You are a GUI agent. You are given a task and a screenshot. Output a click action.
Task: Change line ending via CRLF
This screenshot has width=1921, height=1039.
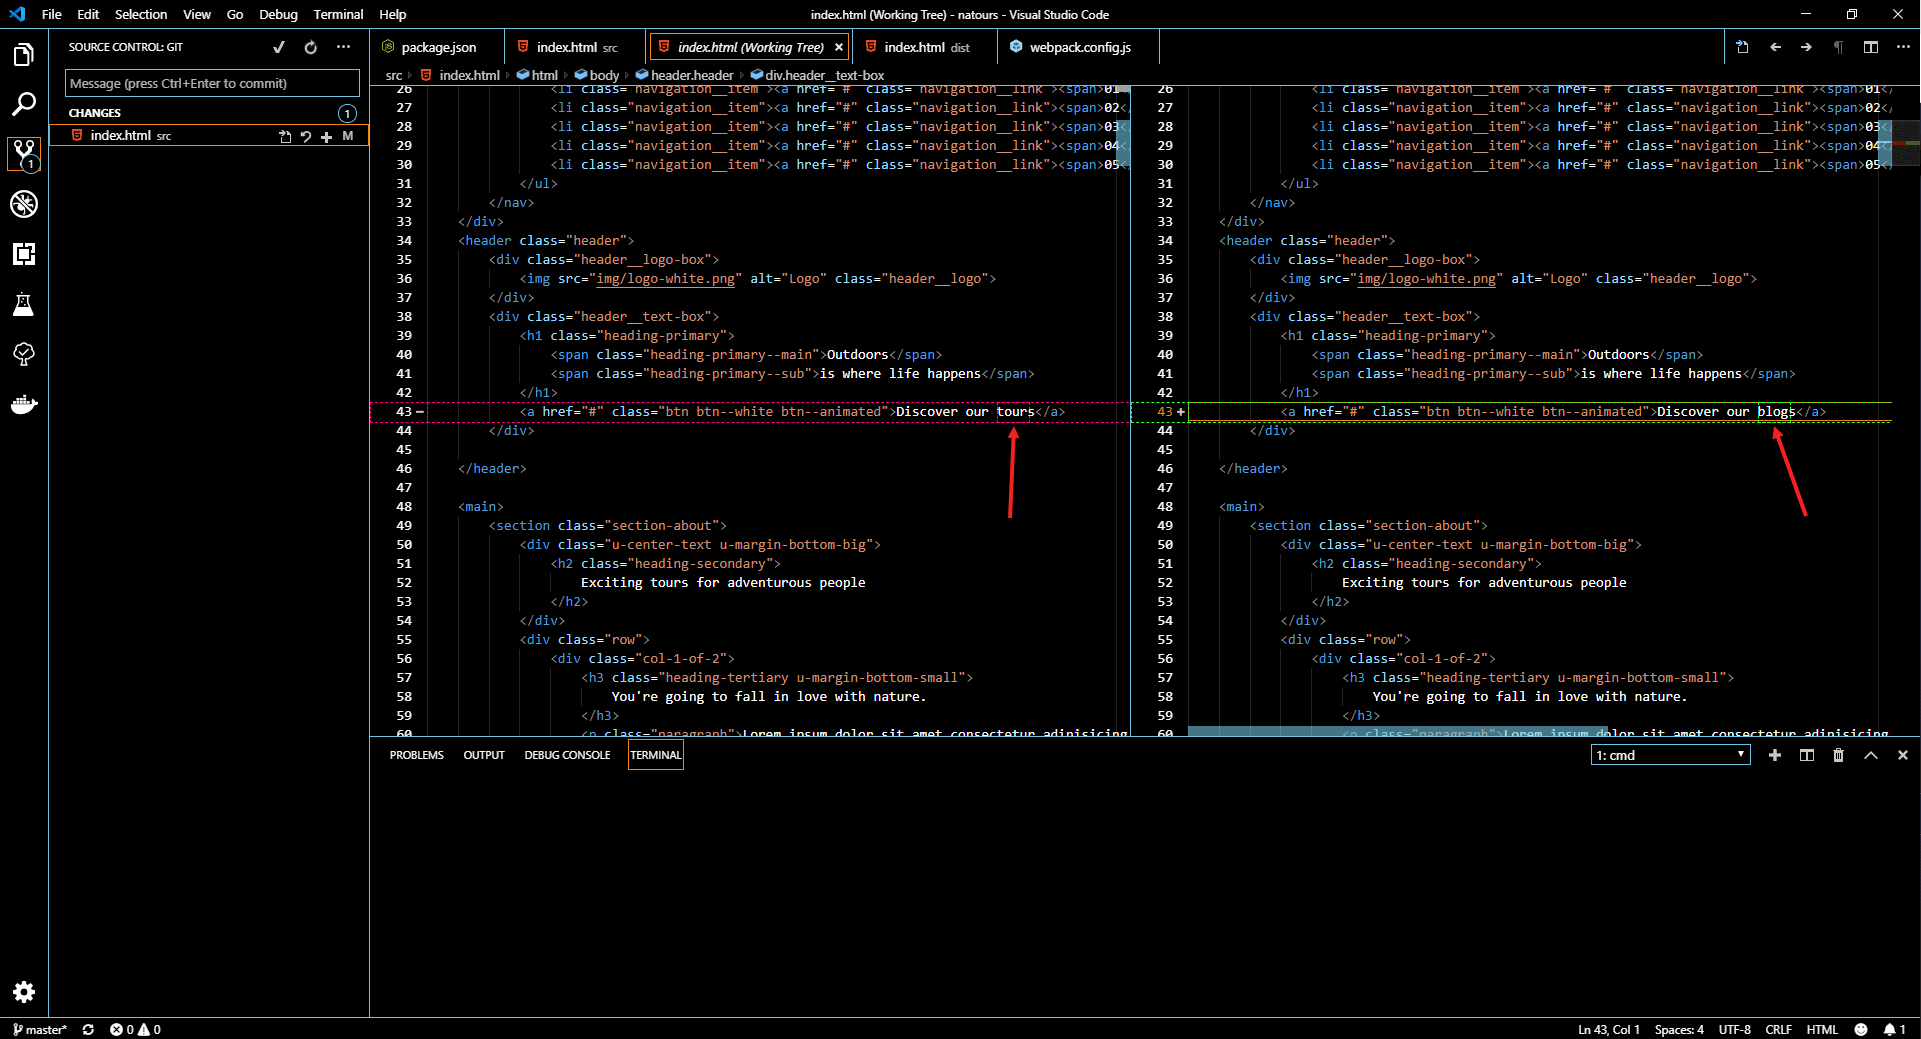point(1778,1029)
